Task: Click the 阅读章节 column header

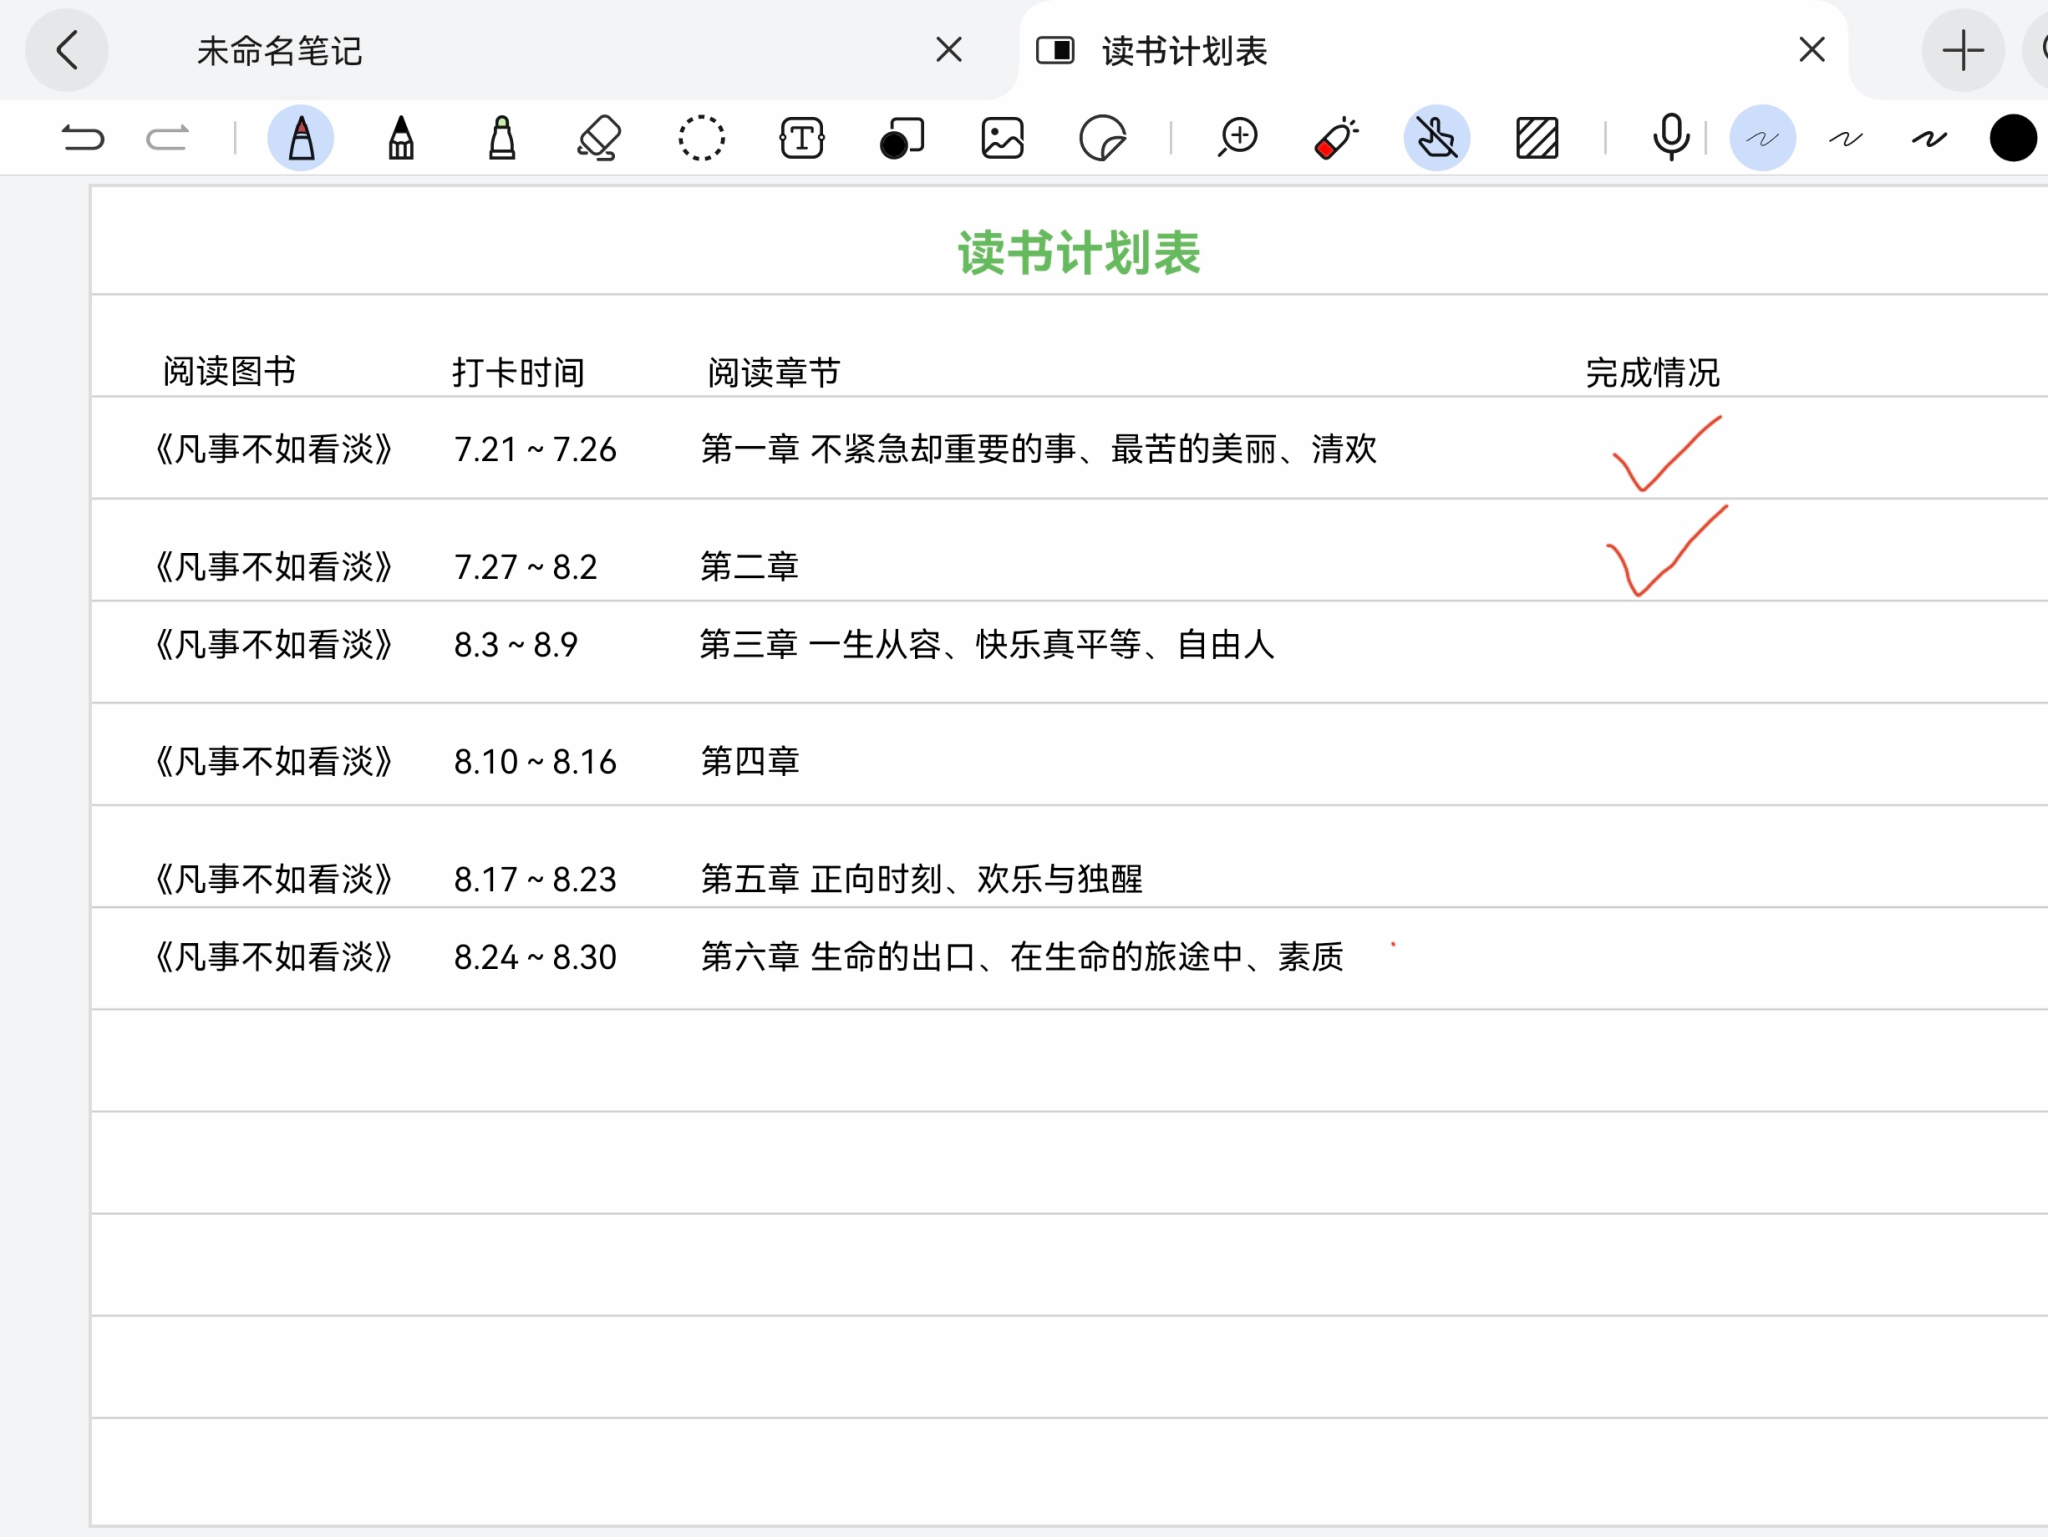Action: [x=774, y=372]
